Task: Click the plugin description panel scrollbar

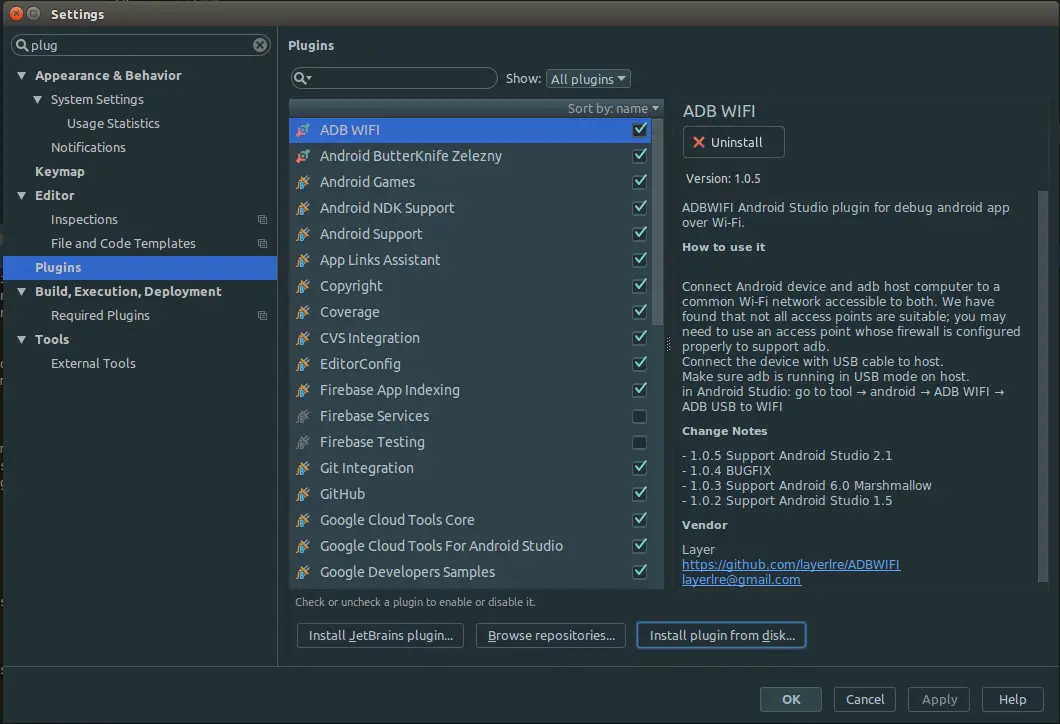Action: (1042, 385)
